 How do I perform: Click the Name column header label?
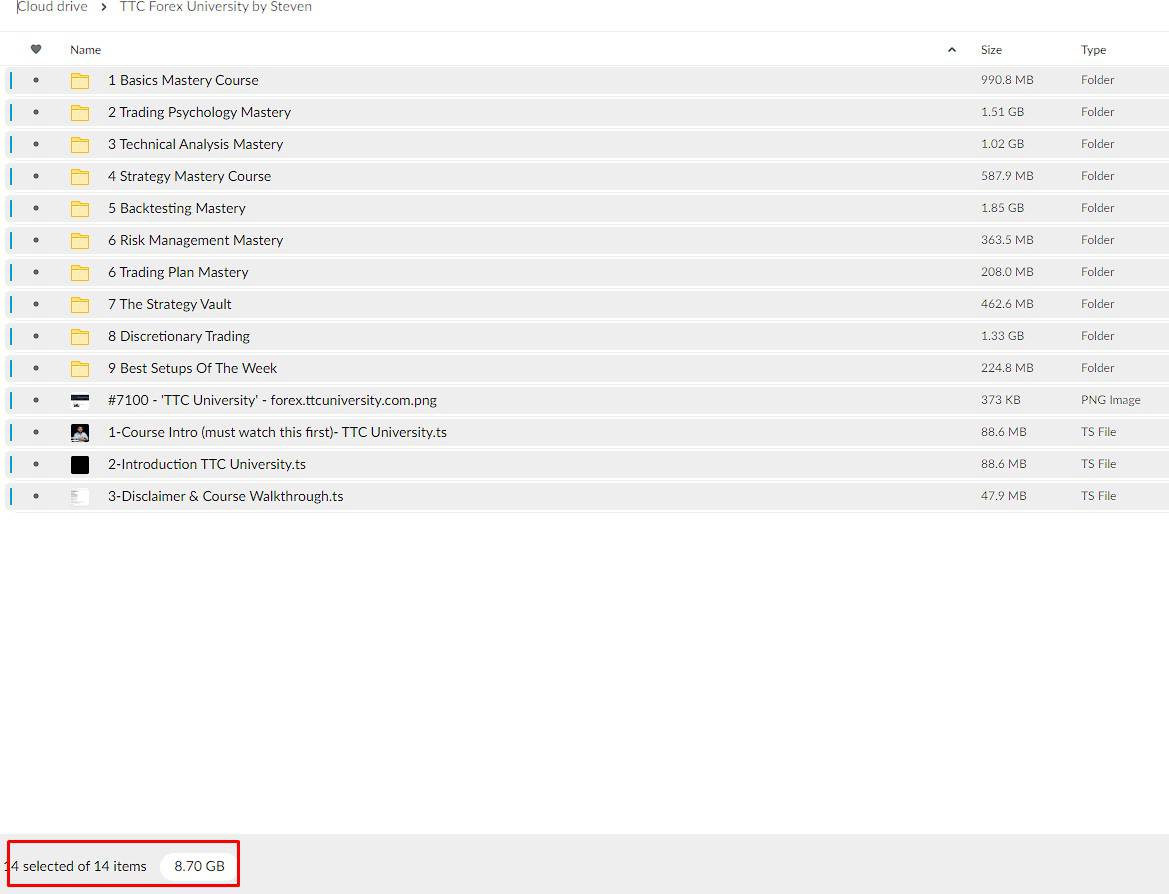click(85, 50)
